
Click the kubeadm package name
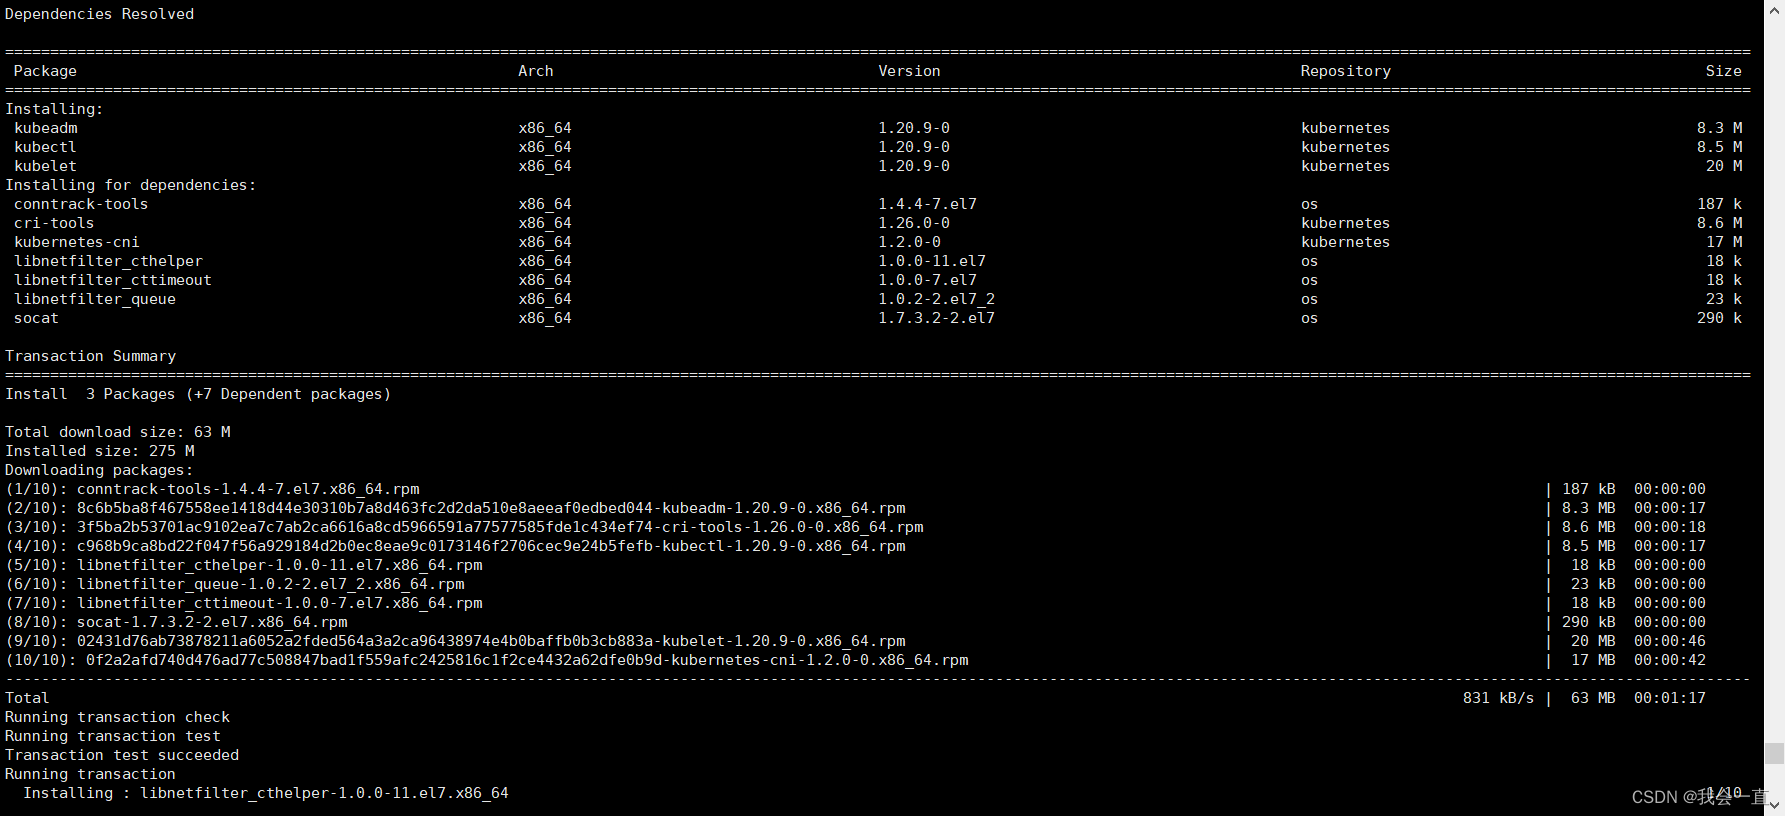[46, 128]
